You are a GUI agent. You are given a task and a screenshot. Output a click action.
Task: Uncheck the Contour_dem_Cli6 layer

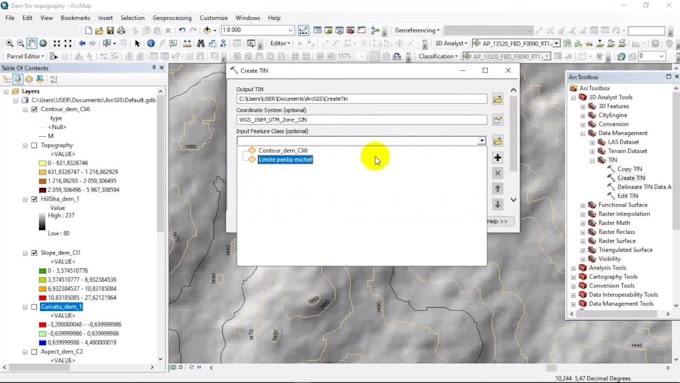(34, 109)
